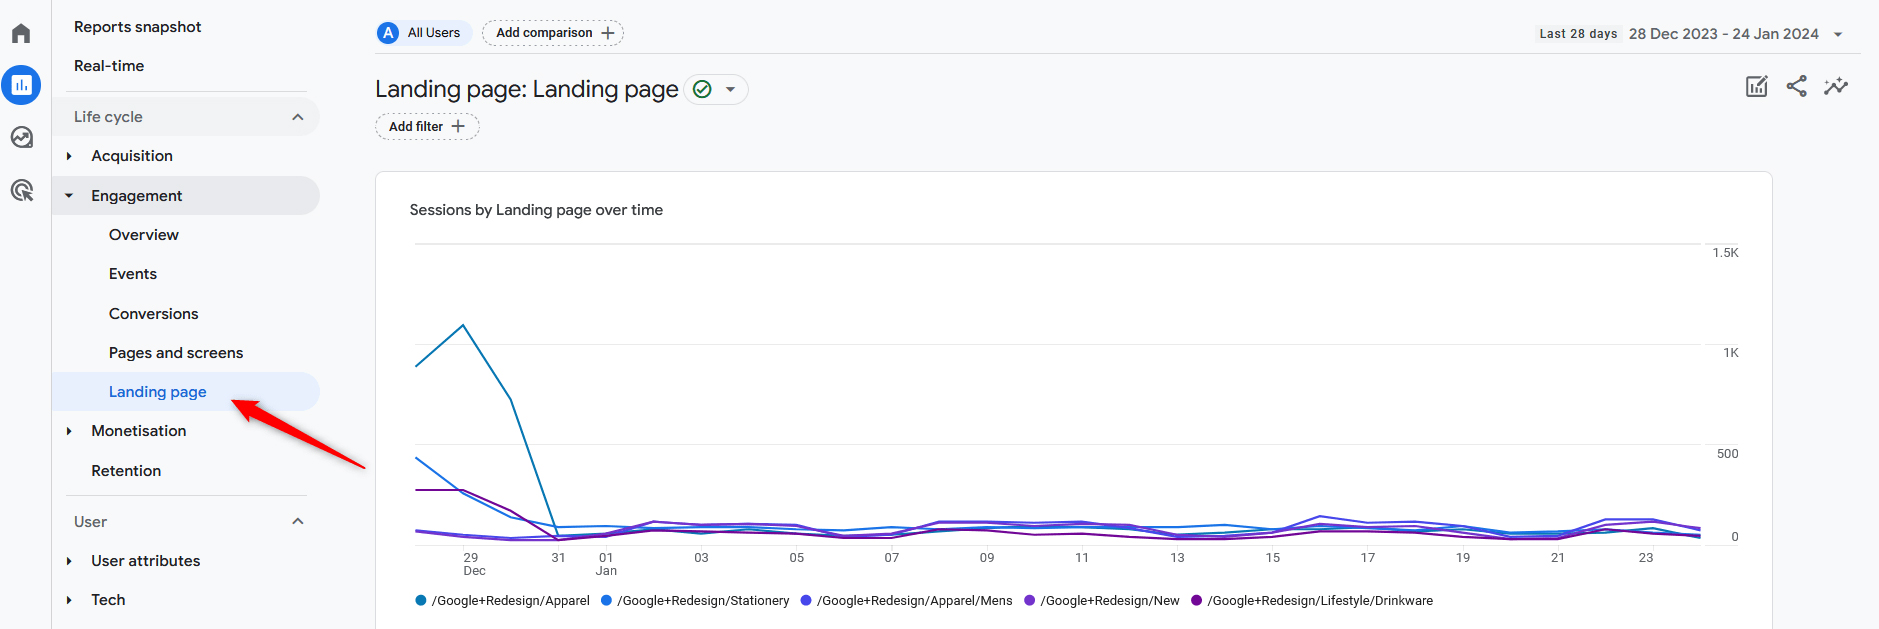Click the /Google+Redesign/Apparel legend label
The width and height of the screenshot is (1879, 629).
pyautogui.click(x=511, y=601)
